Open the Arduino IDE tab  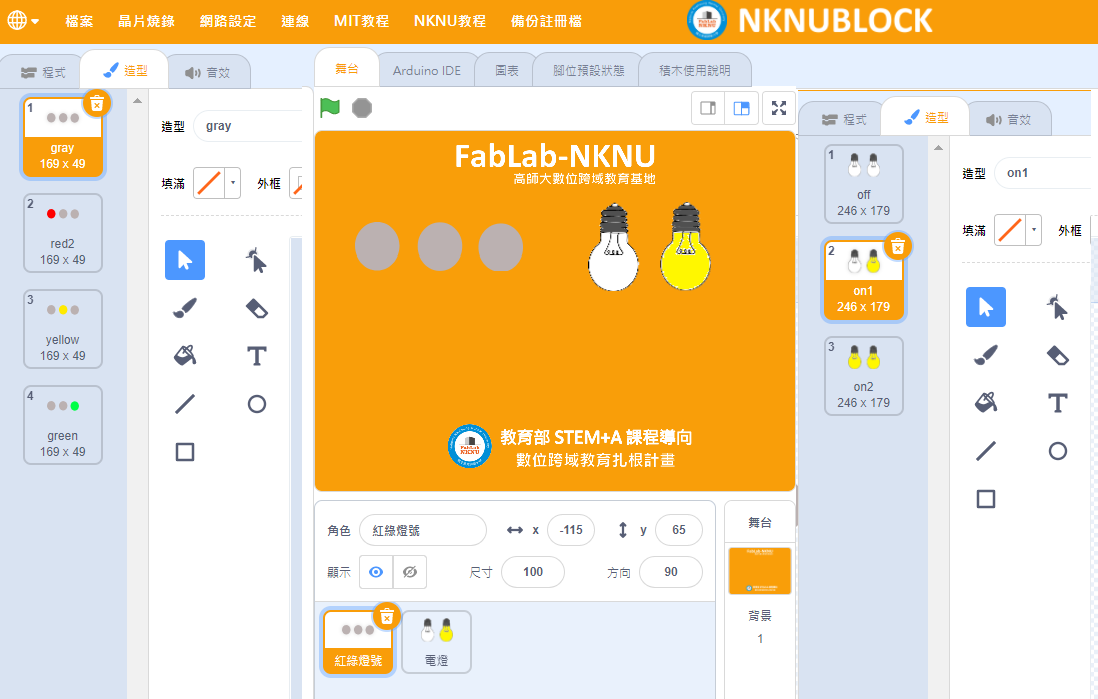pos(426,70)
